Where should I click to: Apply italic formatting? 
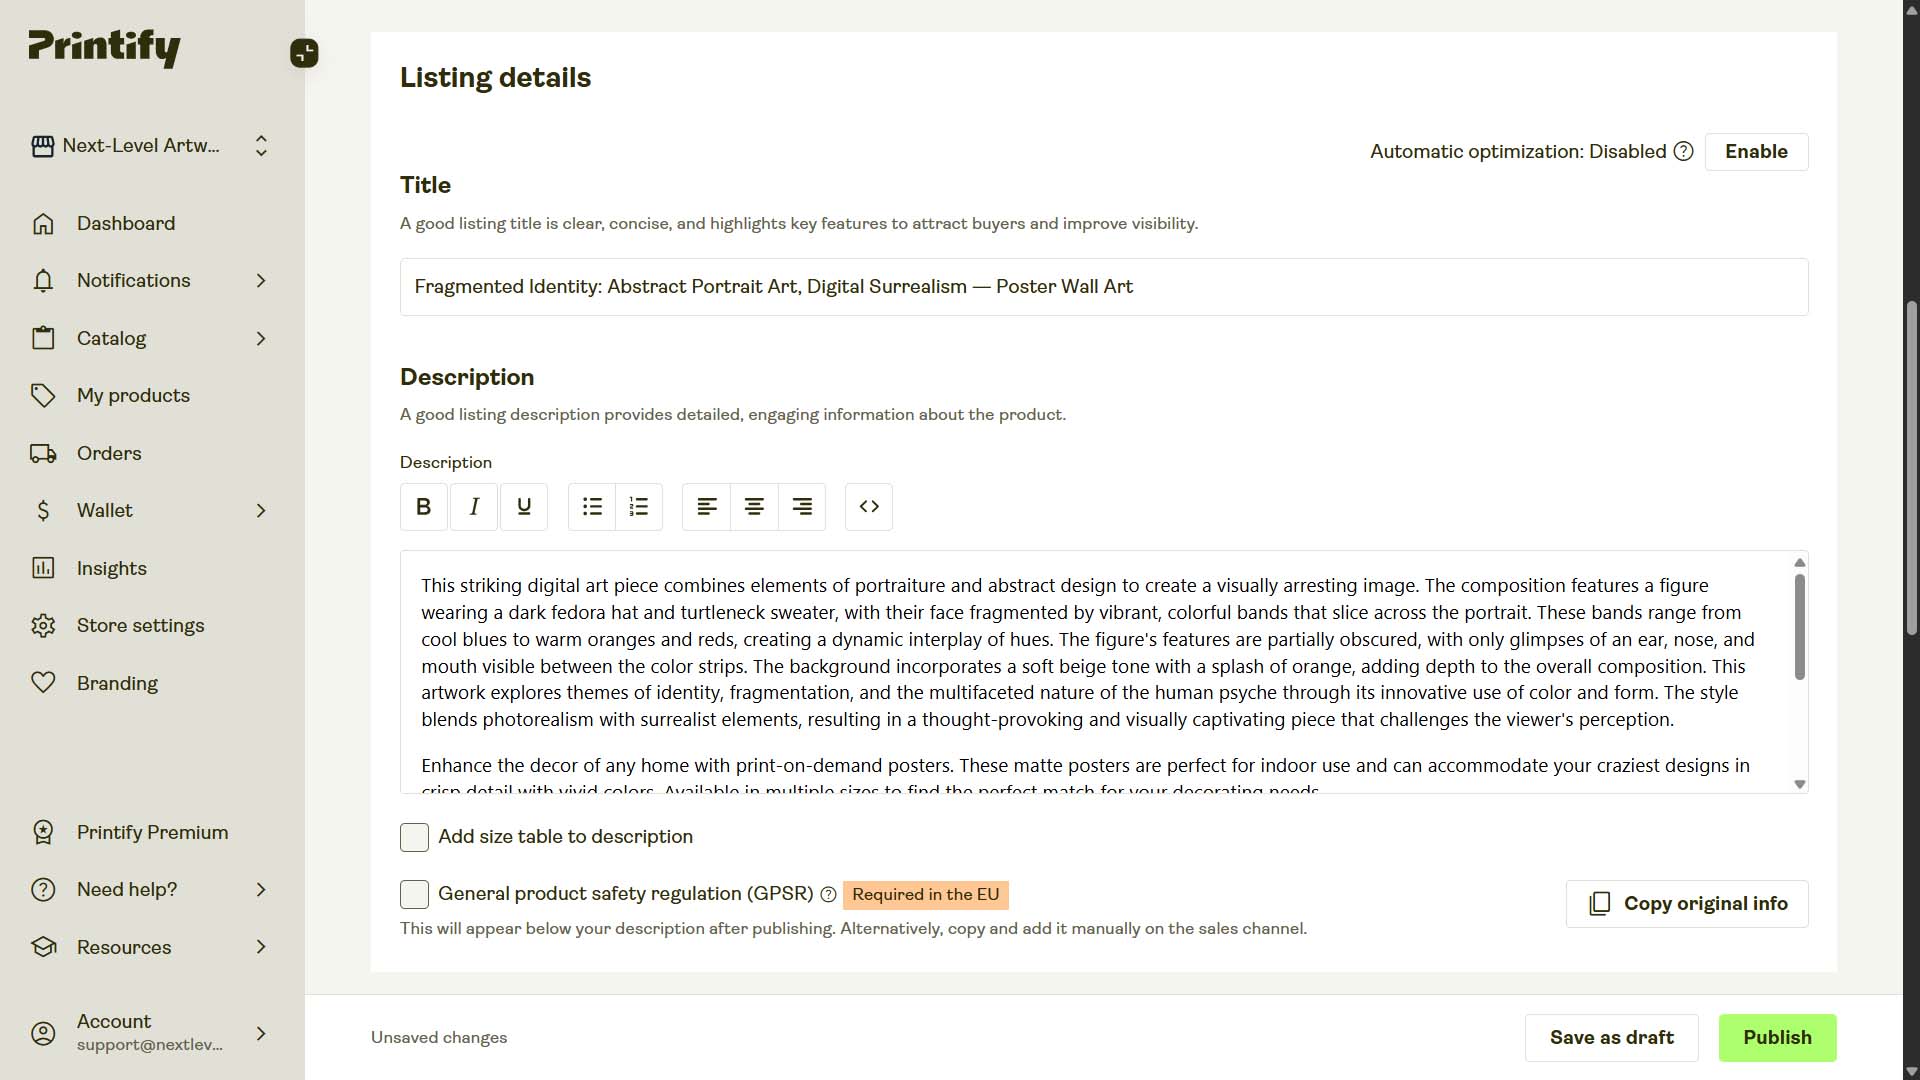[473, 507]
